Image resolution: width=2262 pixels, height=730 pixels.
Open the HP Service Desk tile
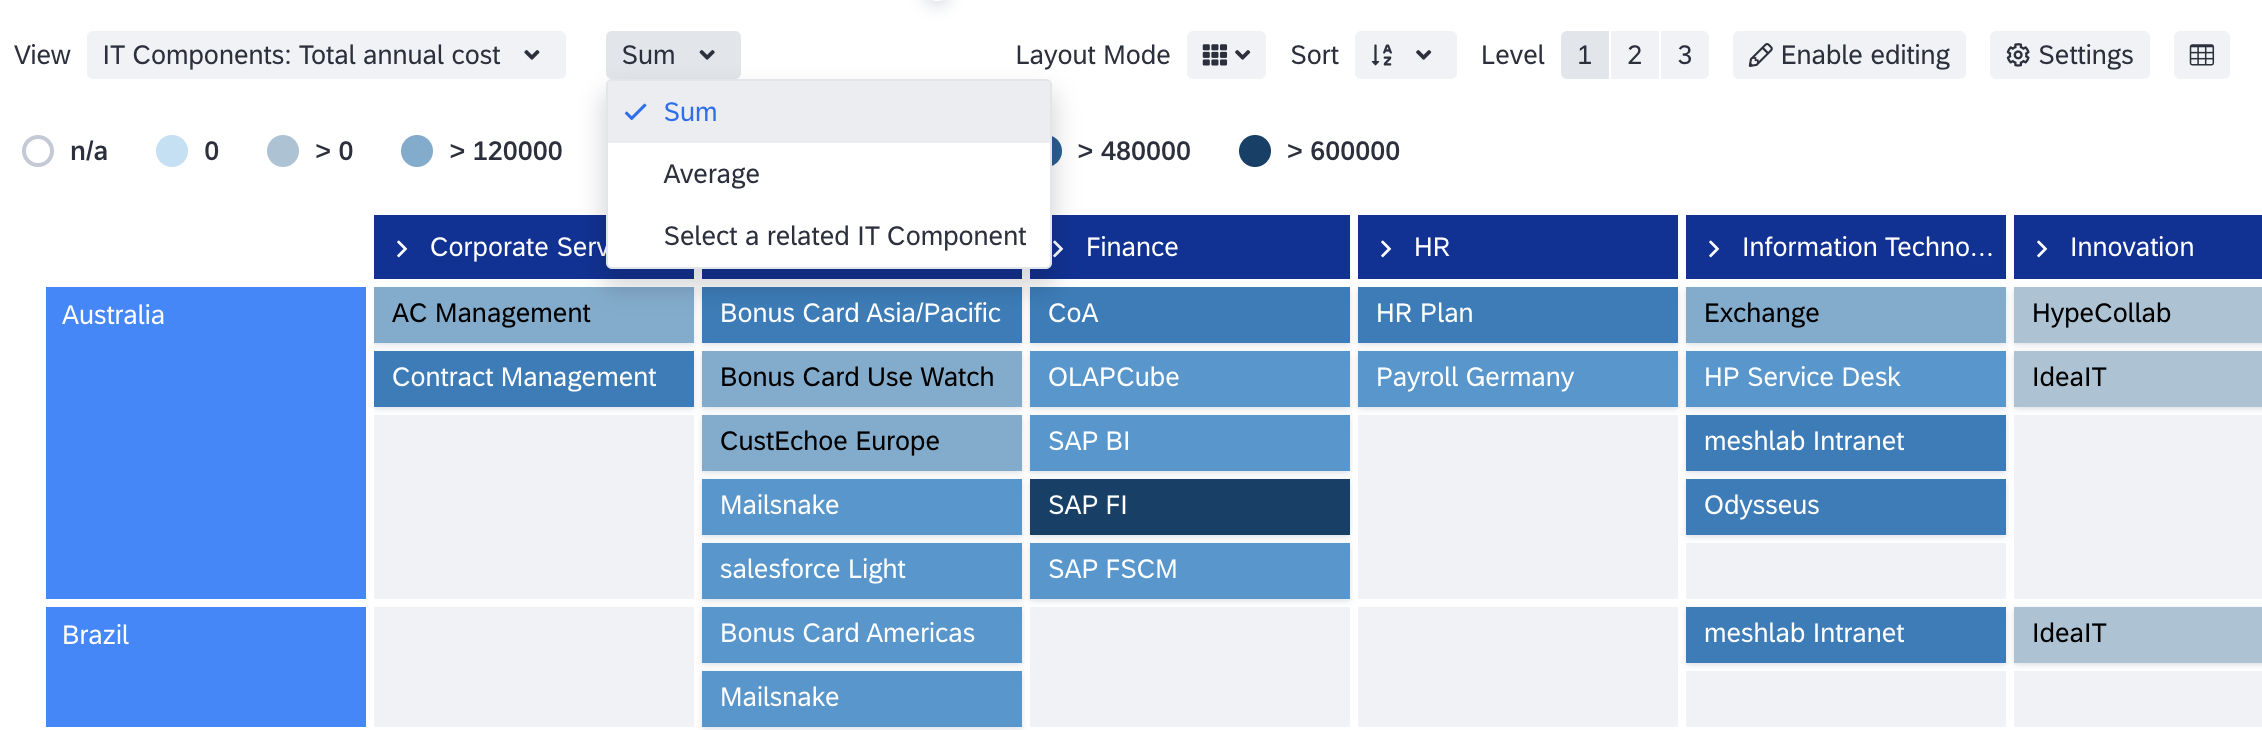pos(1846,378)
